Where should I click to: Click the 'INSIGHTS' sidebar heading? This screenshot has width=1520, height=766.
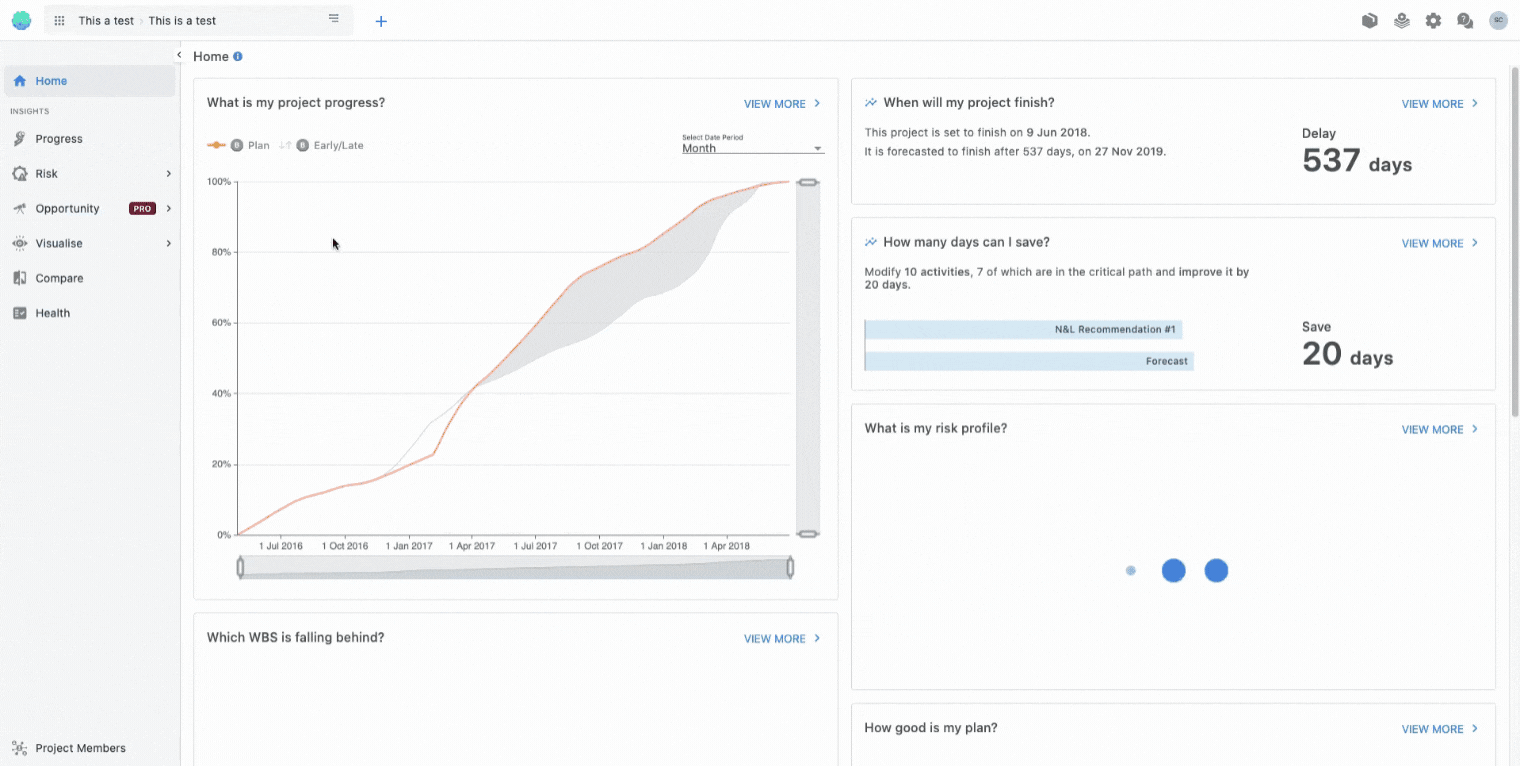tap(29, 111)
